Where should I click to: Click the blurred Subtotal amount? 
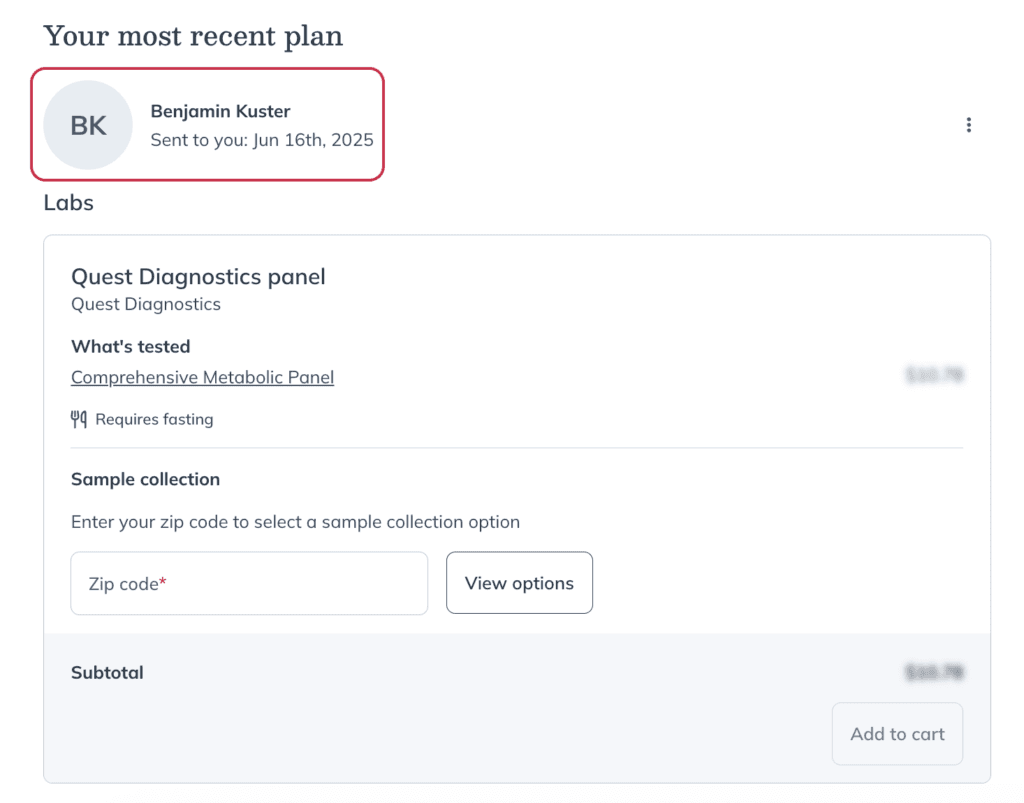935,672
